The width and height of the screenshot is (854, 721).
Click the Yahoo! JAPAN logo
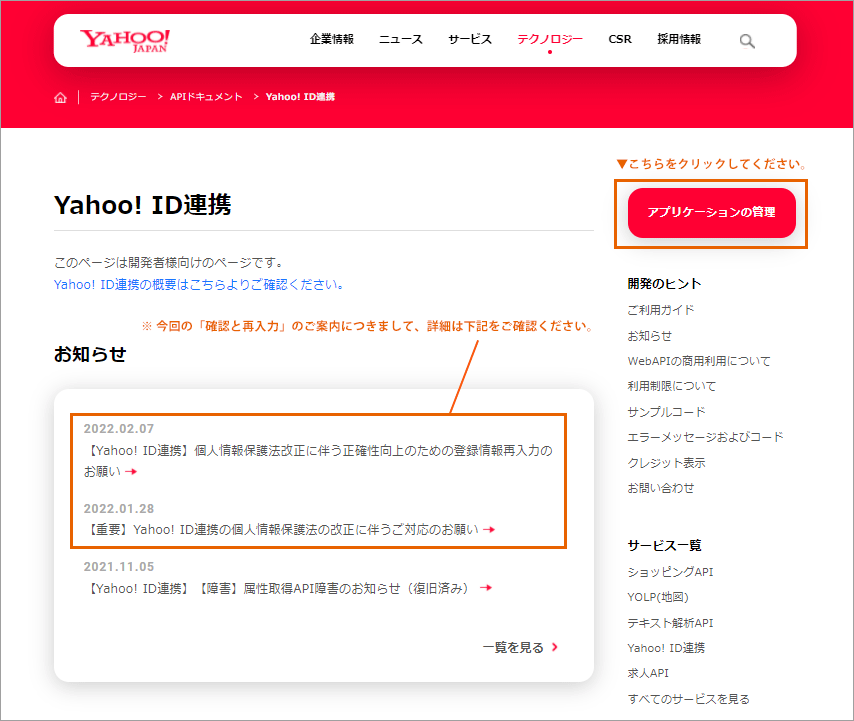125,41
